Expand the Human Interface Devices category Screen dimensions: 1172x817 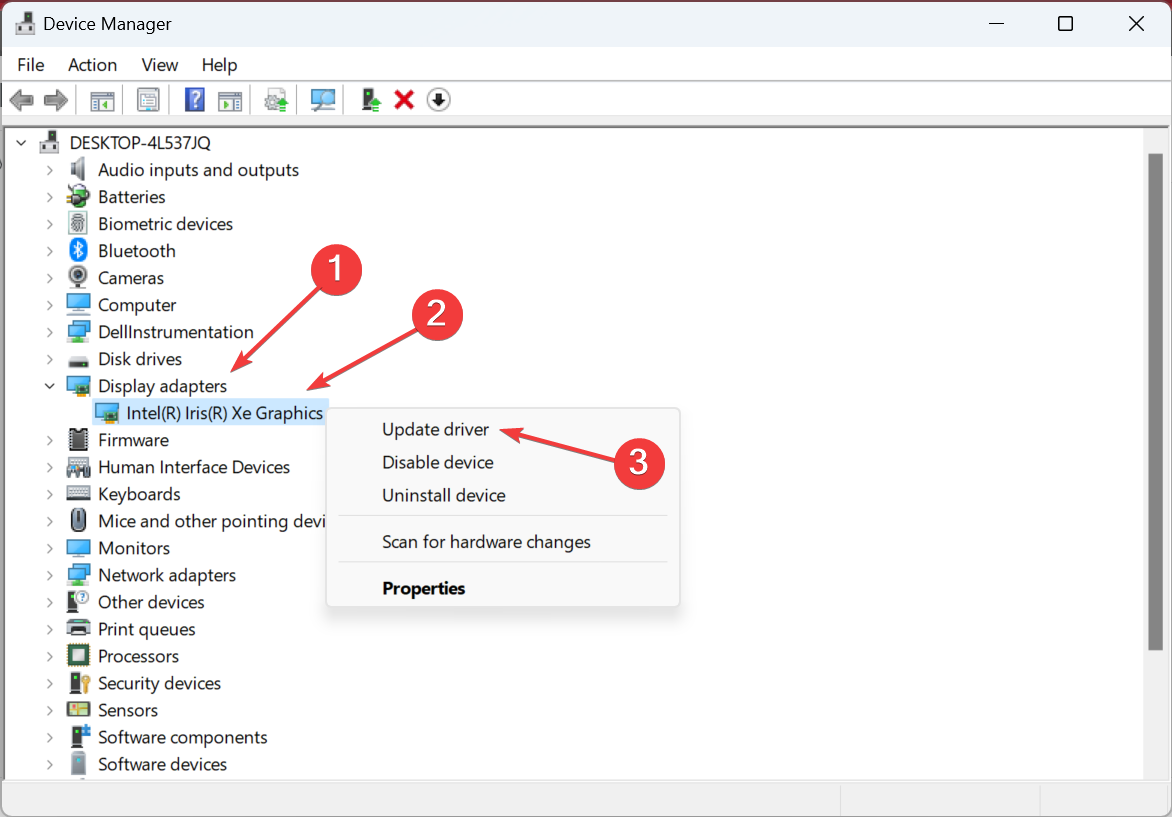[x=49, y=466]
